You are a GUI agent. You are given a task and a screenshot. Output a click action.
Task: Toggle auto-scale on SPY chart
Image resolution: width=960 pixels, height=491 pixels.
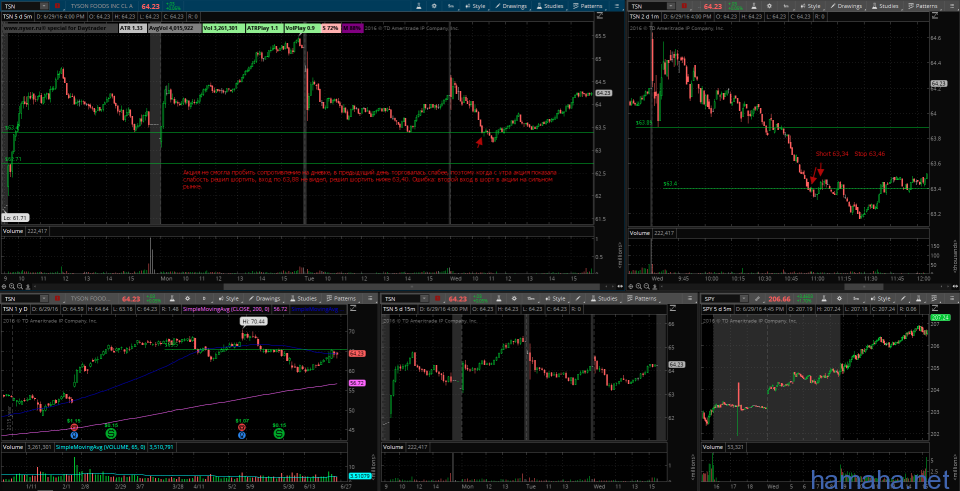click(x=934, y=308)
